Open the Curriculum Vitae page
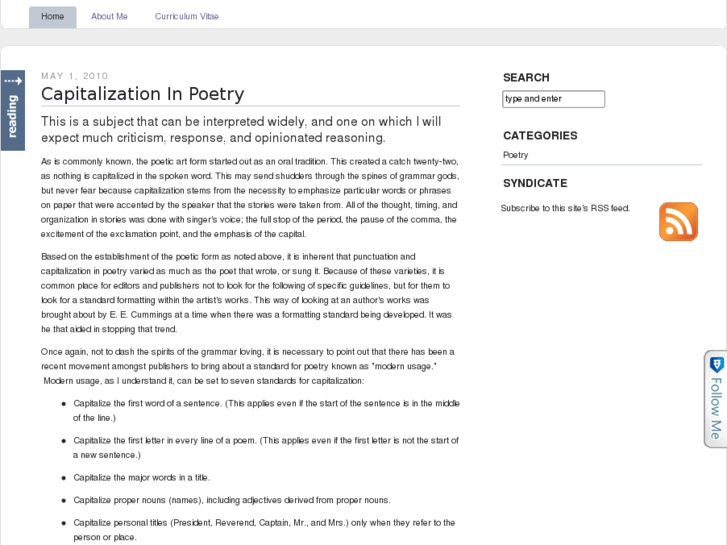Viewport: 727px width, 545px height. coord(187,17)
